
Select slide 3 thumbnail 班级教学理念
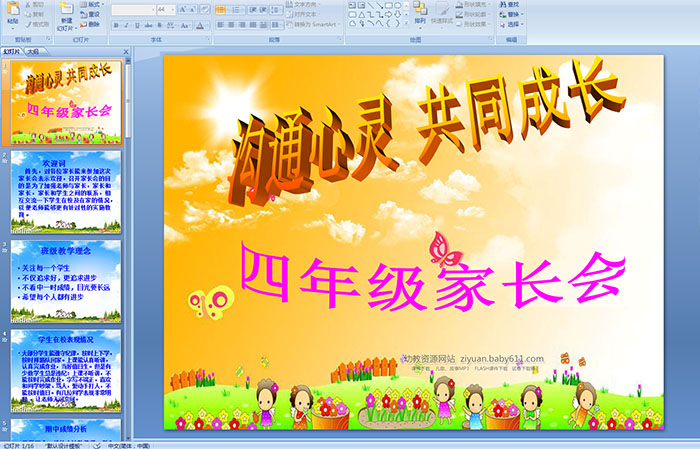[66, 281]
